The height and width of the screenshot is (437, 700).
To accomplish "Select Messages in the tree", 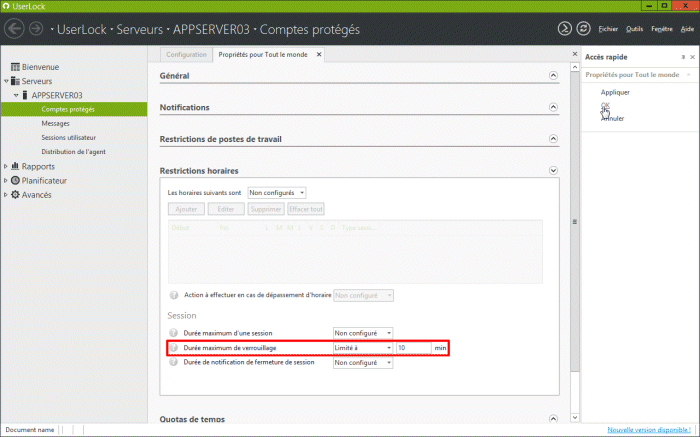I will (55, 123).
